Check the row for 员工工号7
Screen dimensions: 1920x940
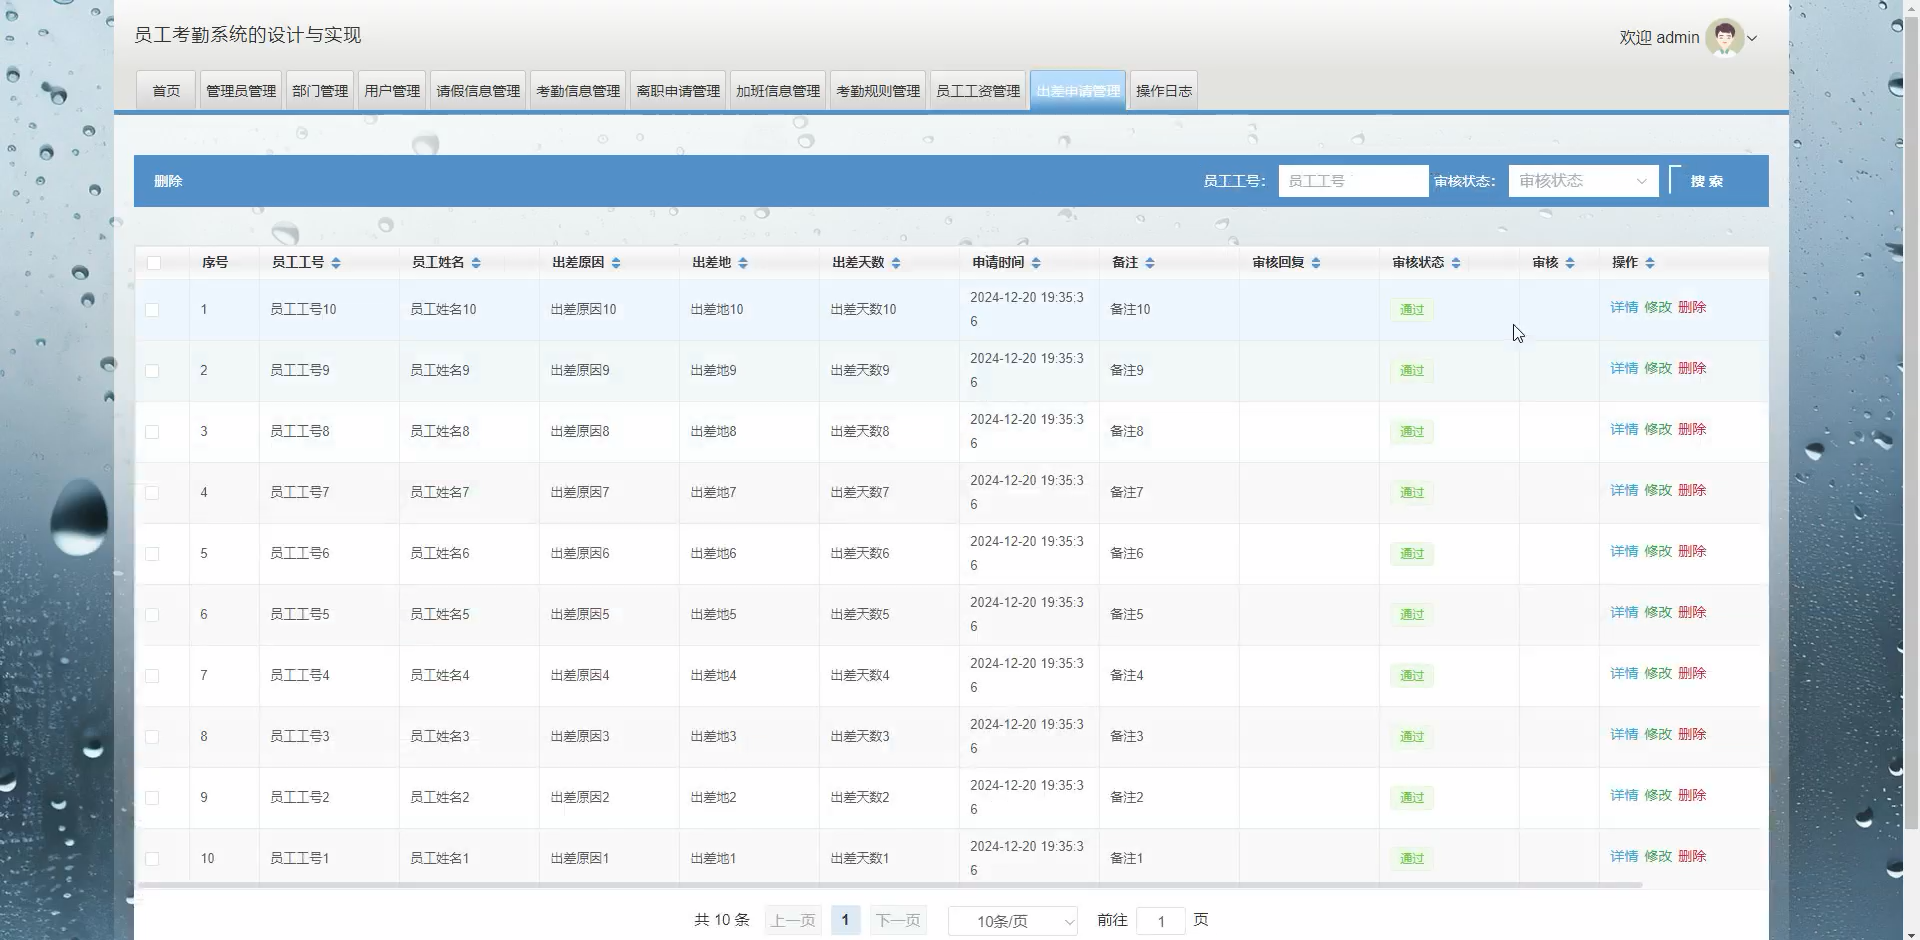pos(152,493)
